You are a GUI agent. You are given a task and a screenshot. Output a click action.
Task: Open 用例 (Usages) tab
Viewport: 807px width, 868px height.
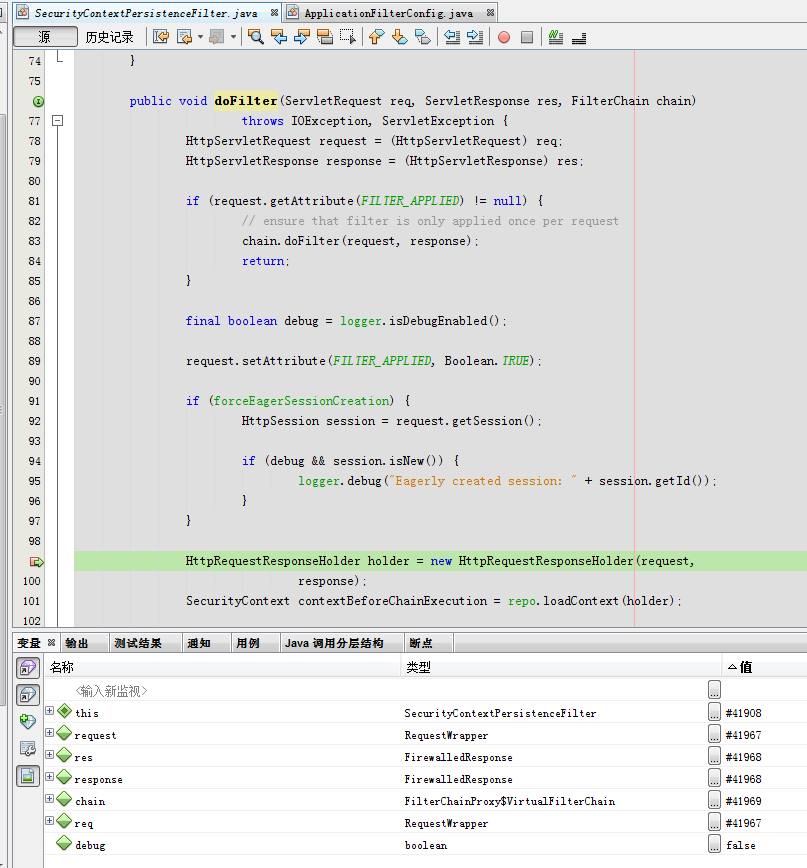click(x=247, y=643)
